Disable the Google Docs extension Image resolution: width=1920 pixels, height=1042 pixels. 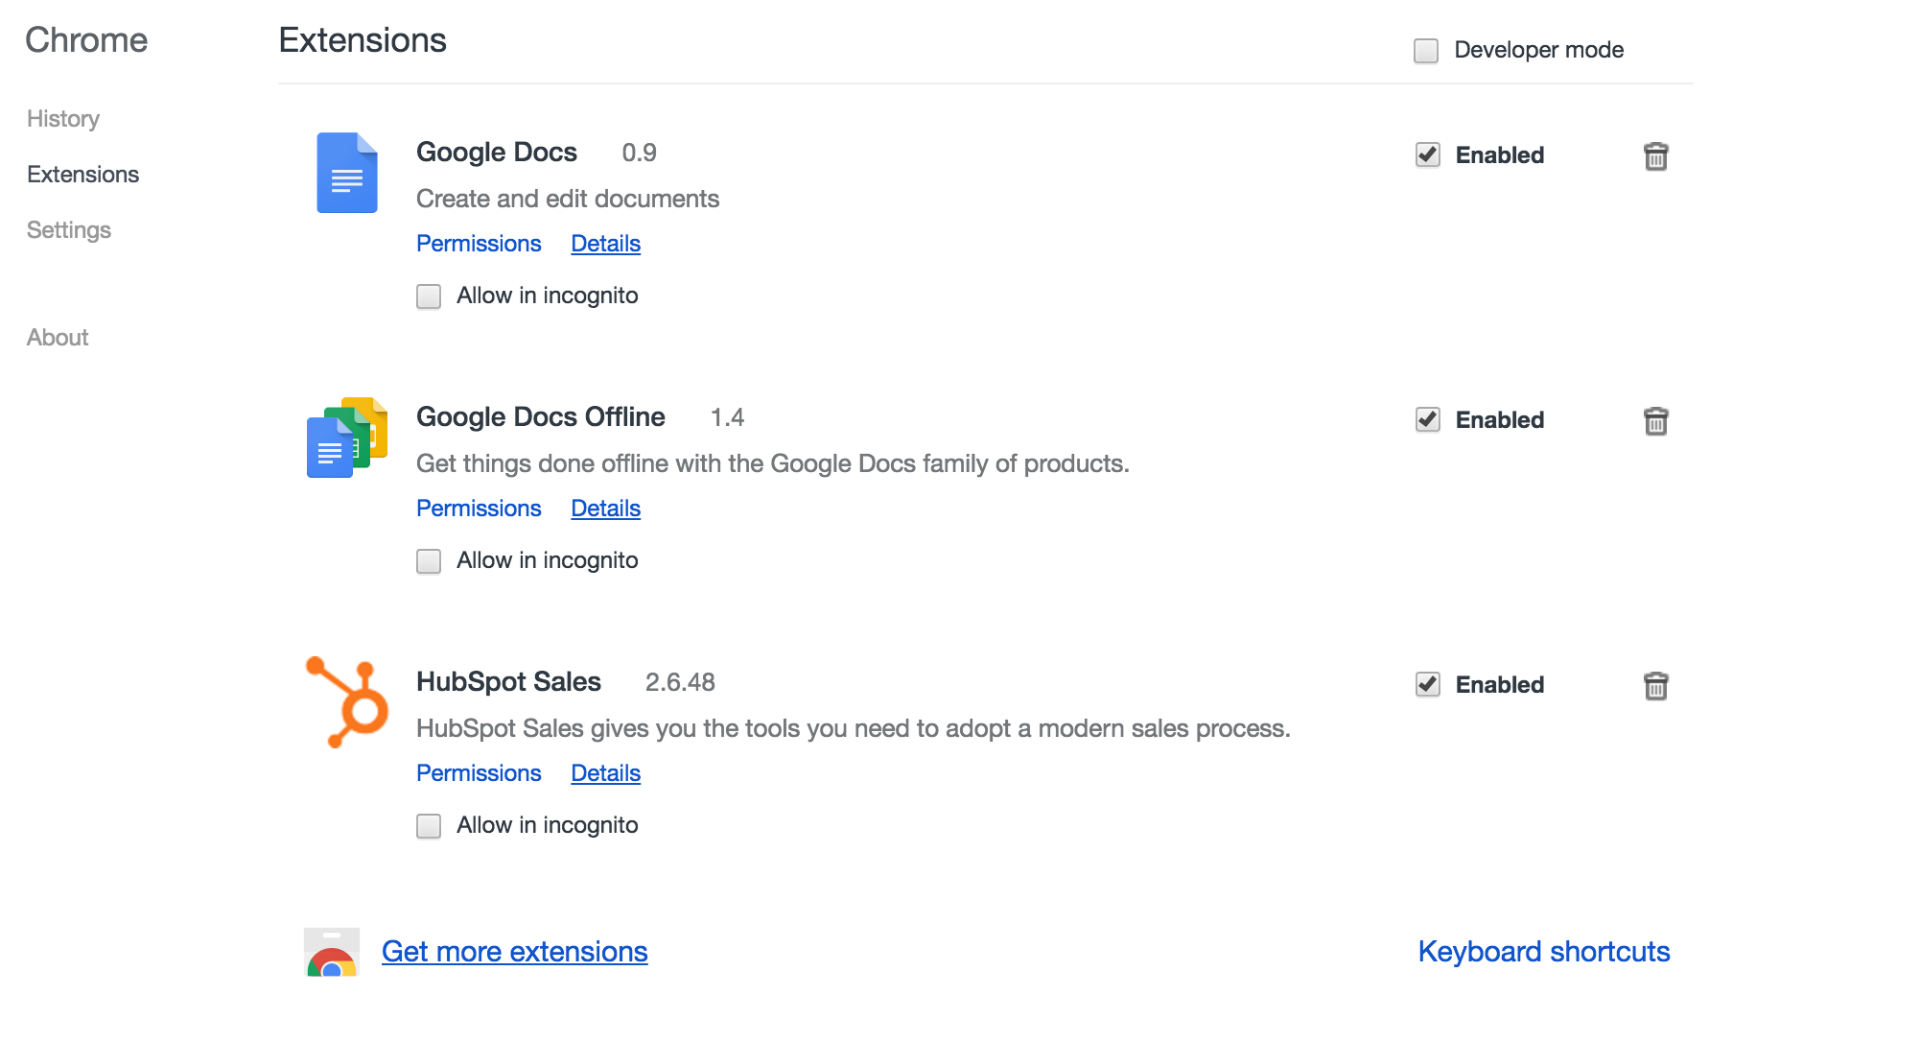(1427, 155)
